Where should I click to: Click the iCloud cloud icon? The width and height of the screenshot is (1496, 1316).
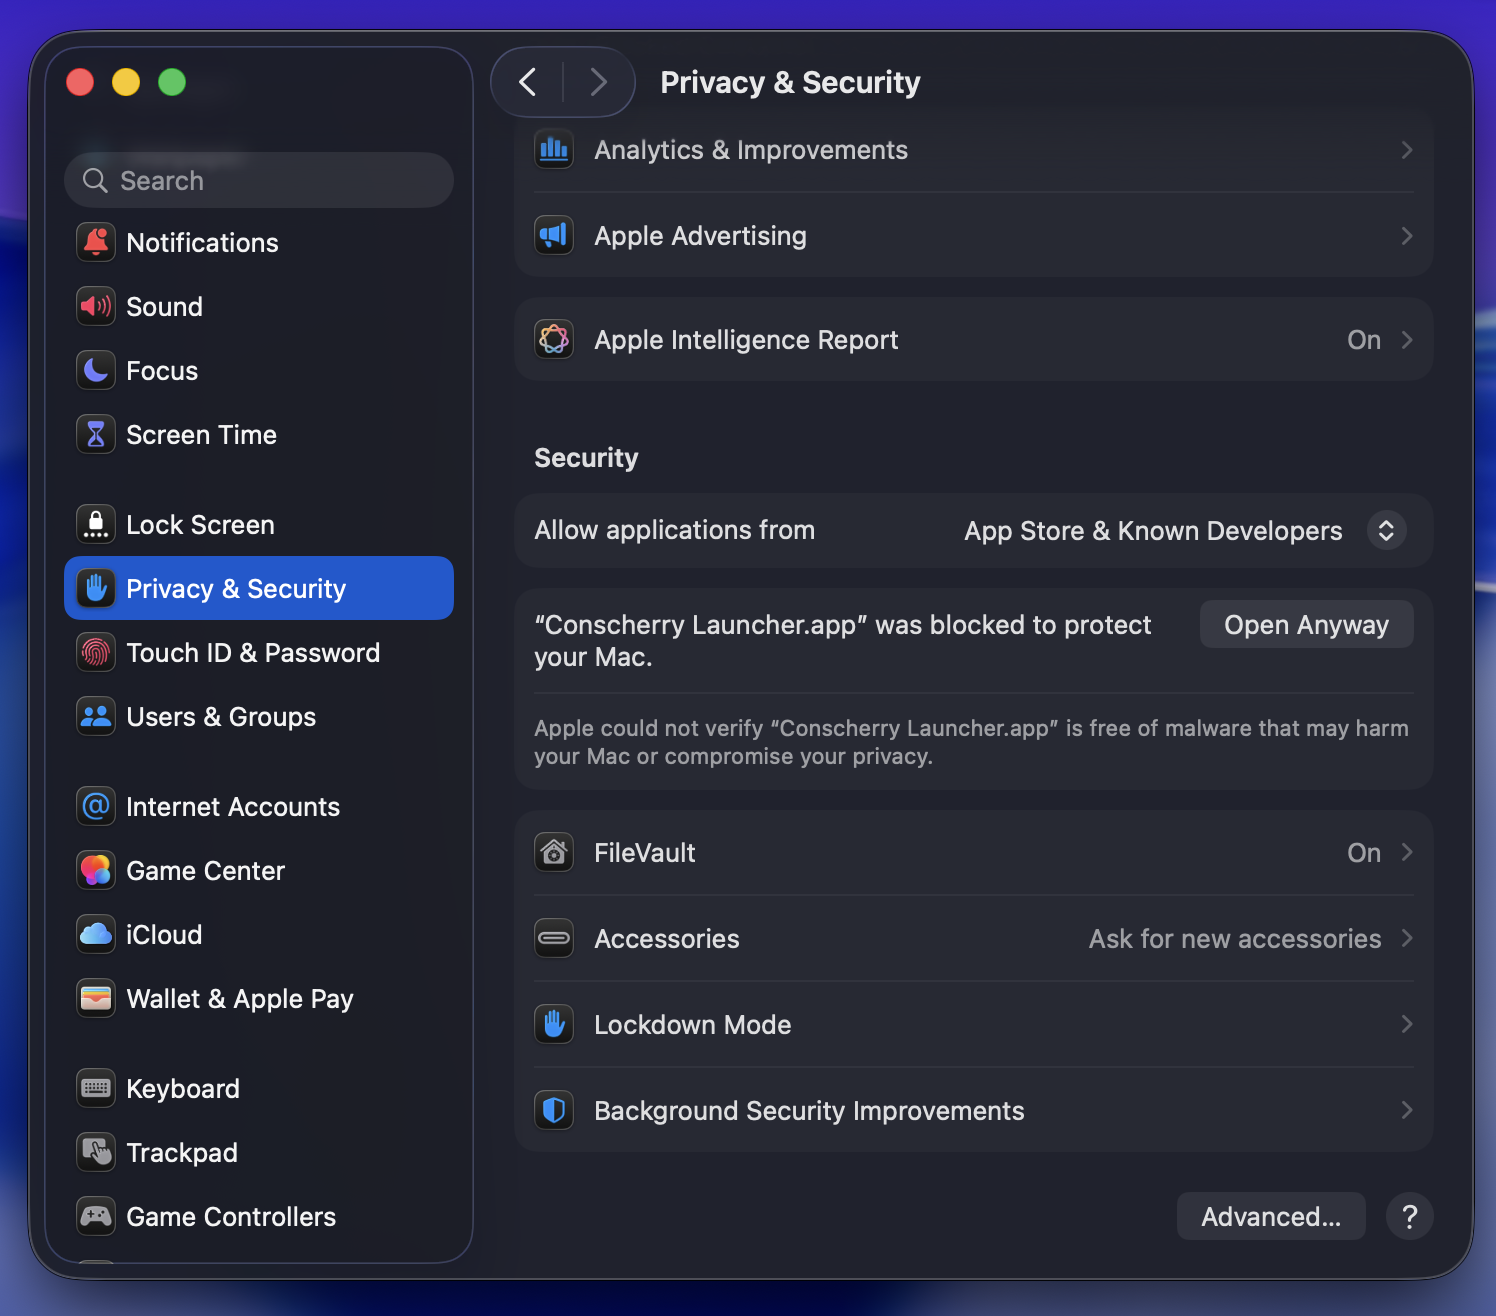(96, 935)
